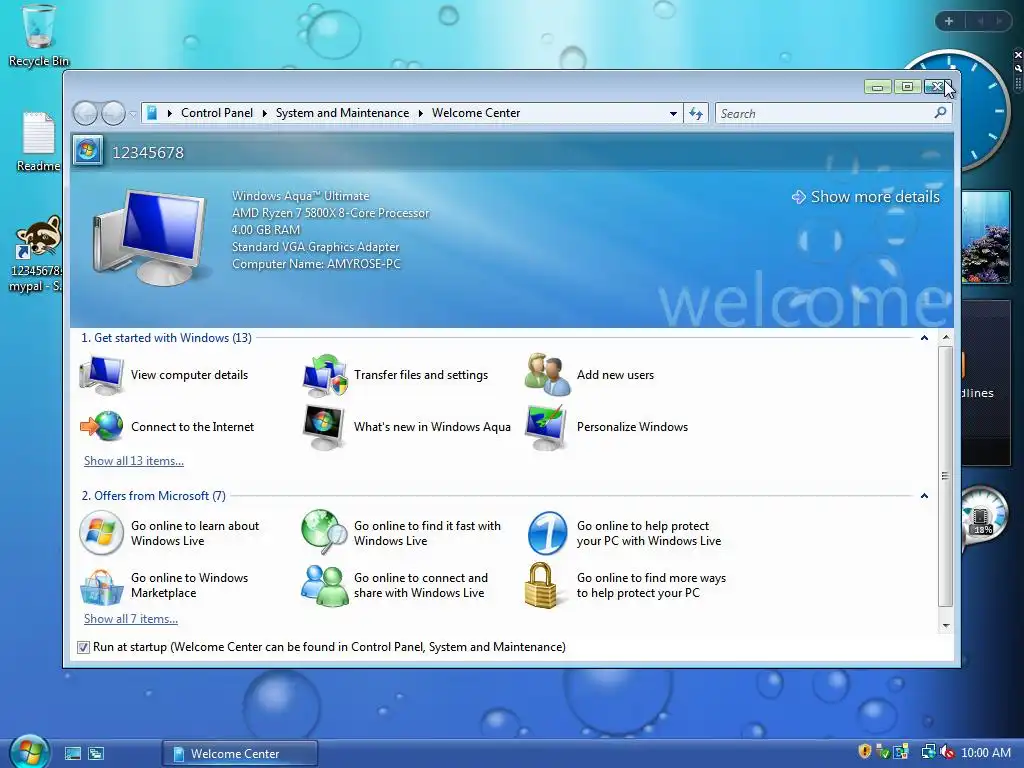Click Show all 7 items link

[x=131, y=618]
